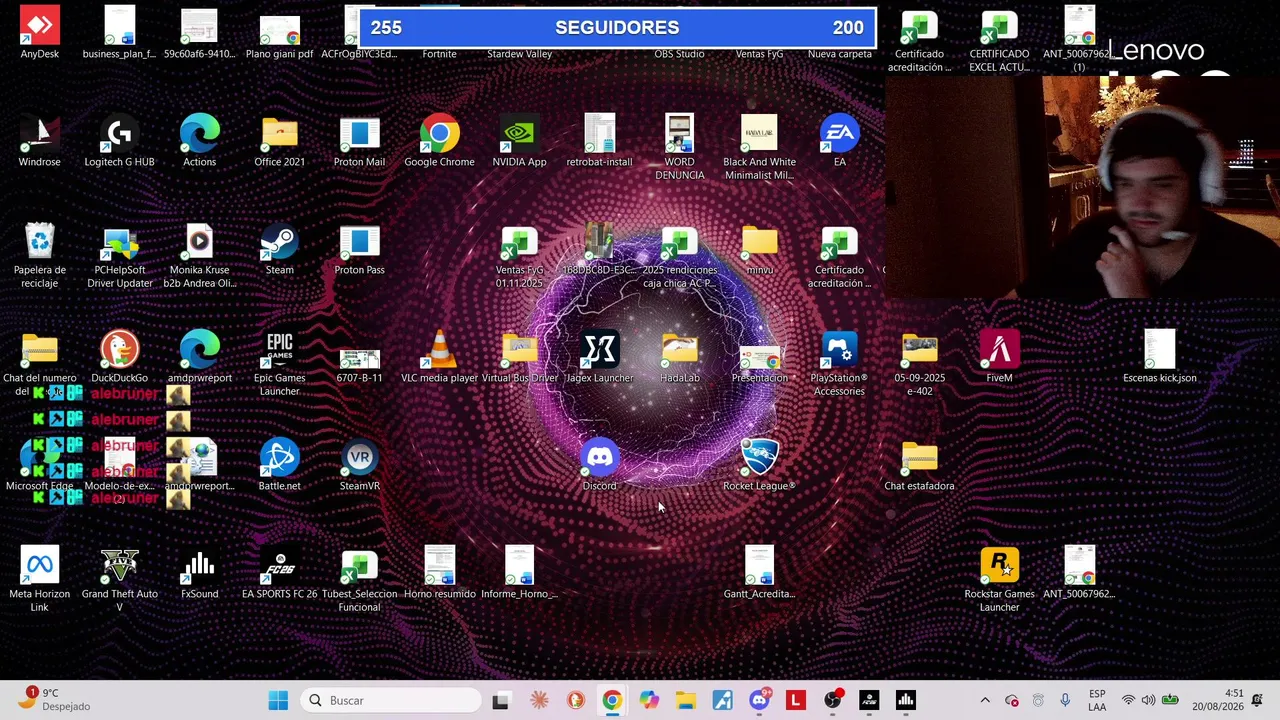Open the clock and calendar flyout
1280x720 pixels.
click(x=1217, y=700)
